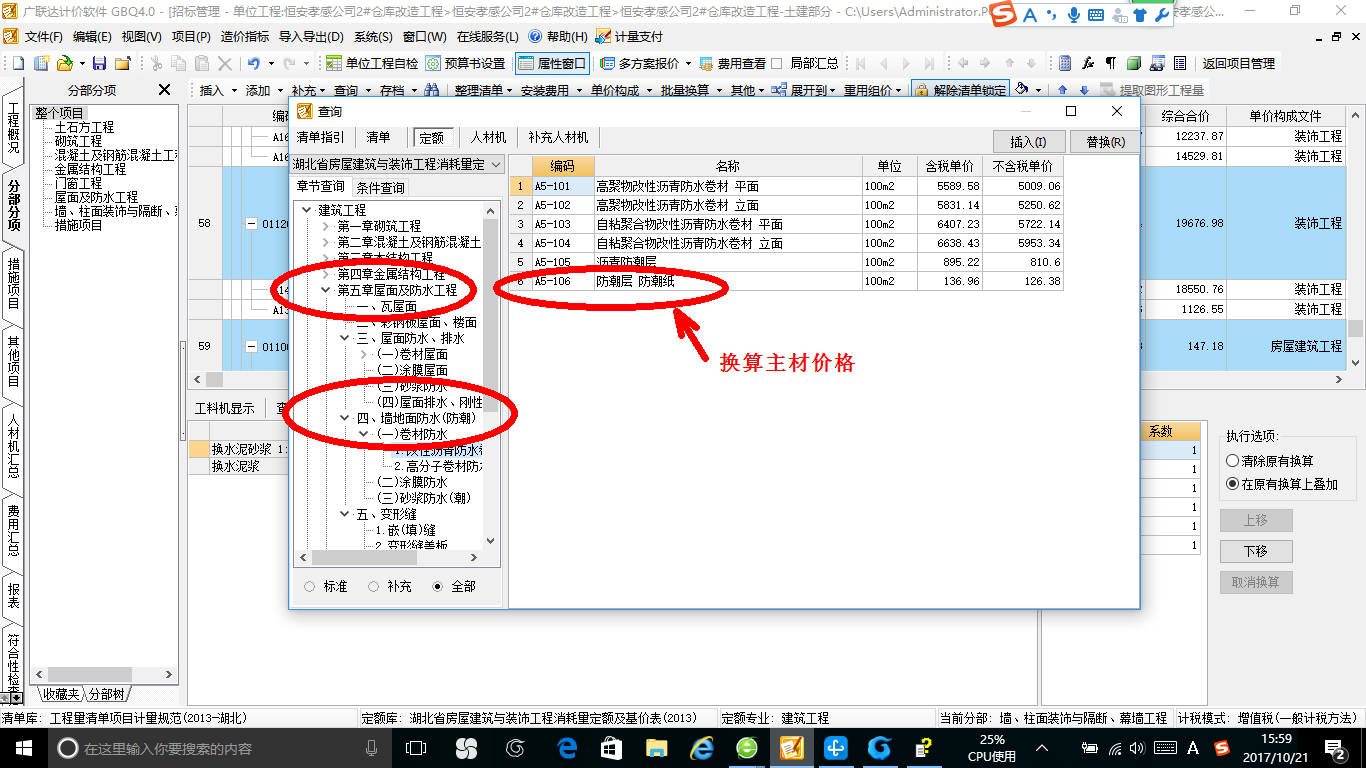Click 单位工程自检 toolbar button
1366x768 pixels.
pos(372,63)
